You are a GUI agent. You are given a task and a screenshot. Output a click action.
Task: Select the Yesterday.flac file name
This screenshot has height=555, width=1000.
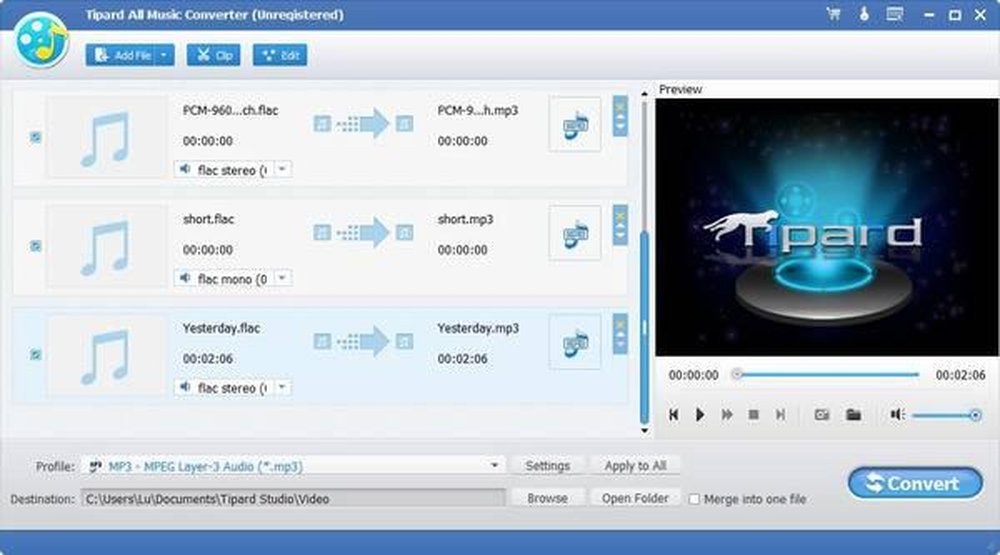(x=221, y=329)
